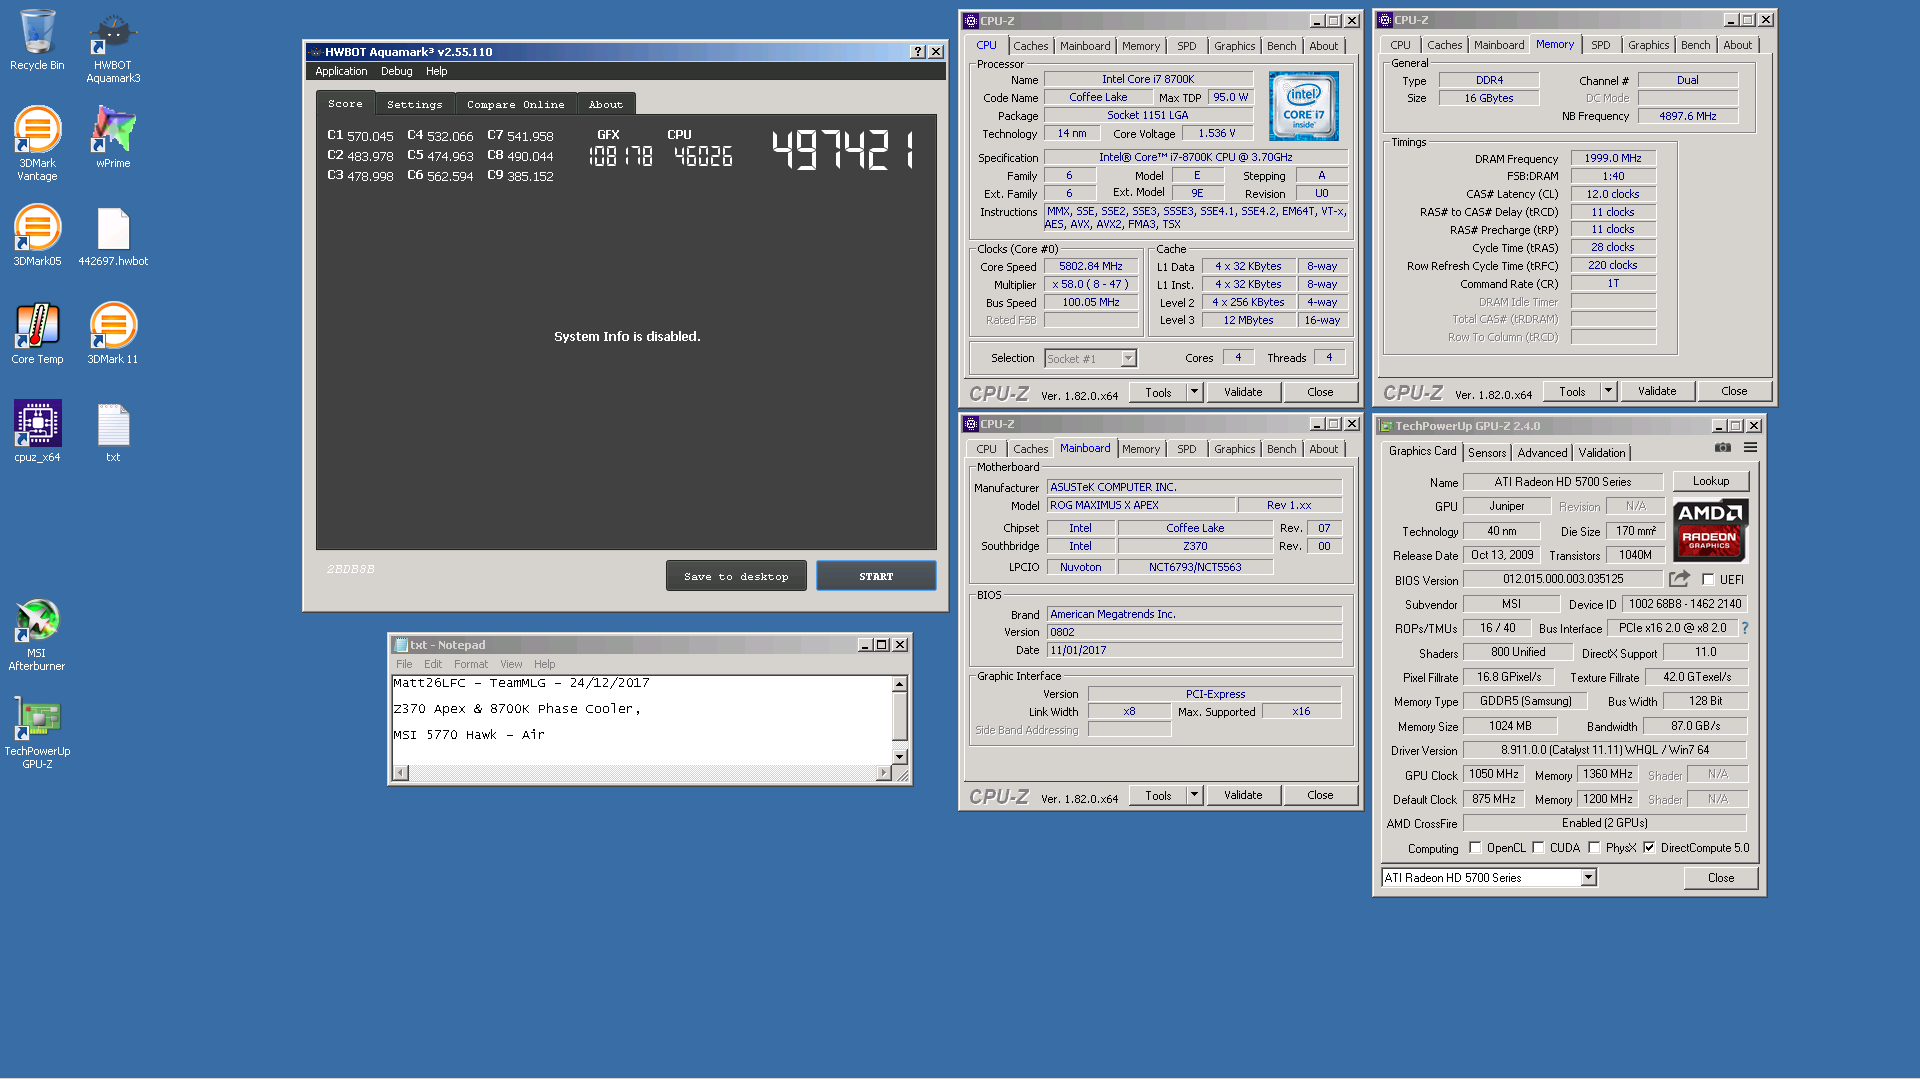Image resolution: width=1920 pixels, height=1080 pixels.
Task: Click Notepad horizontal scrollbar left arrow
Action: point(401,772)
